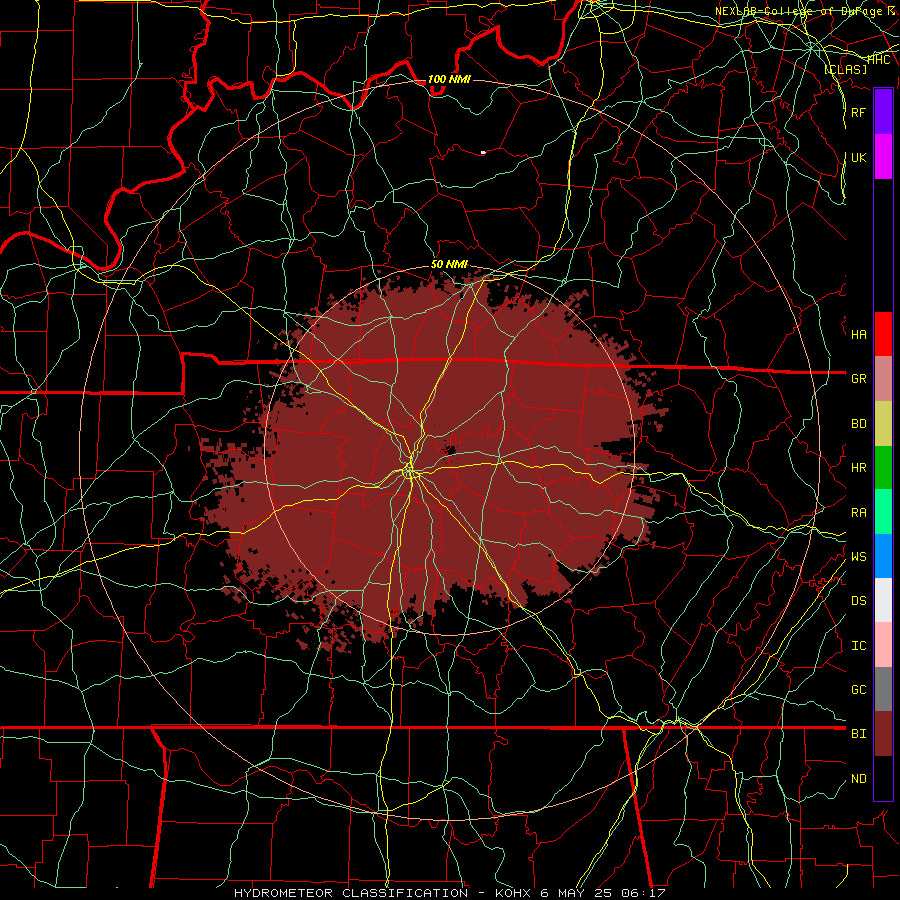Select the IC light pink legend swatch
This screenshot has height=900, width=900.
coord(883,645)
